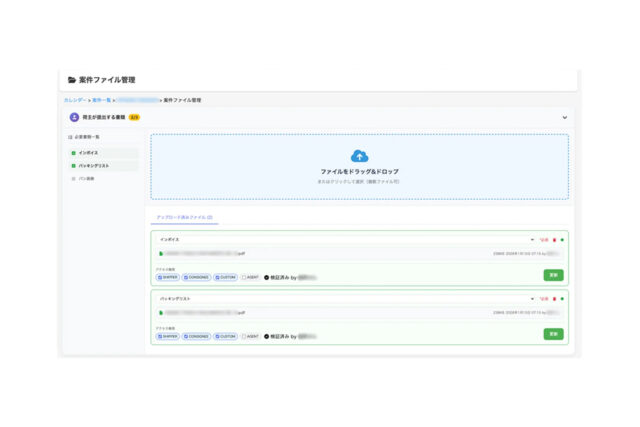
Task: Select インボイス in required documents sidebar
Action: pos(104,153)
